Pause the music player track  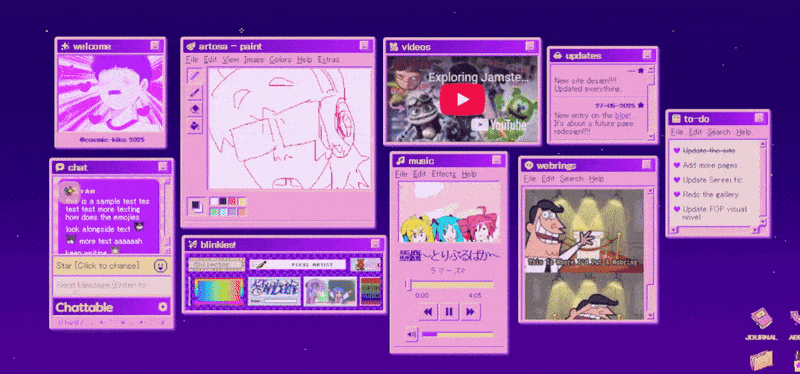(449, 311)
